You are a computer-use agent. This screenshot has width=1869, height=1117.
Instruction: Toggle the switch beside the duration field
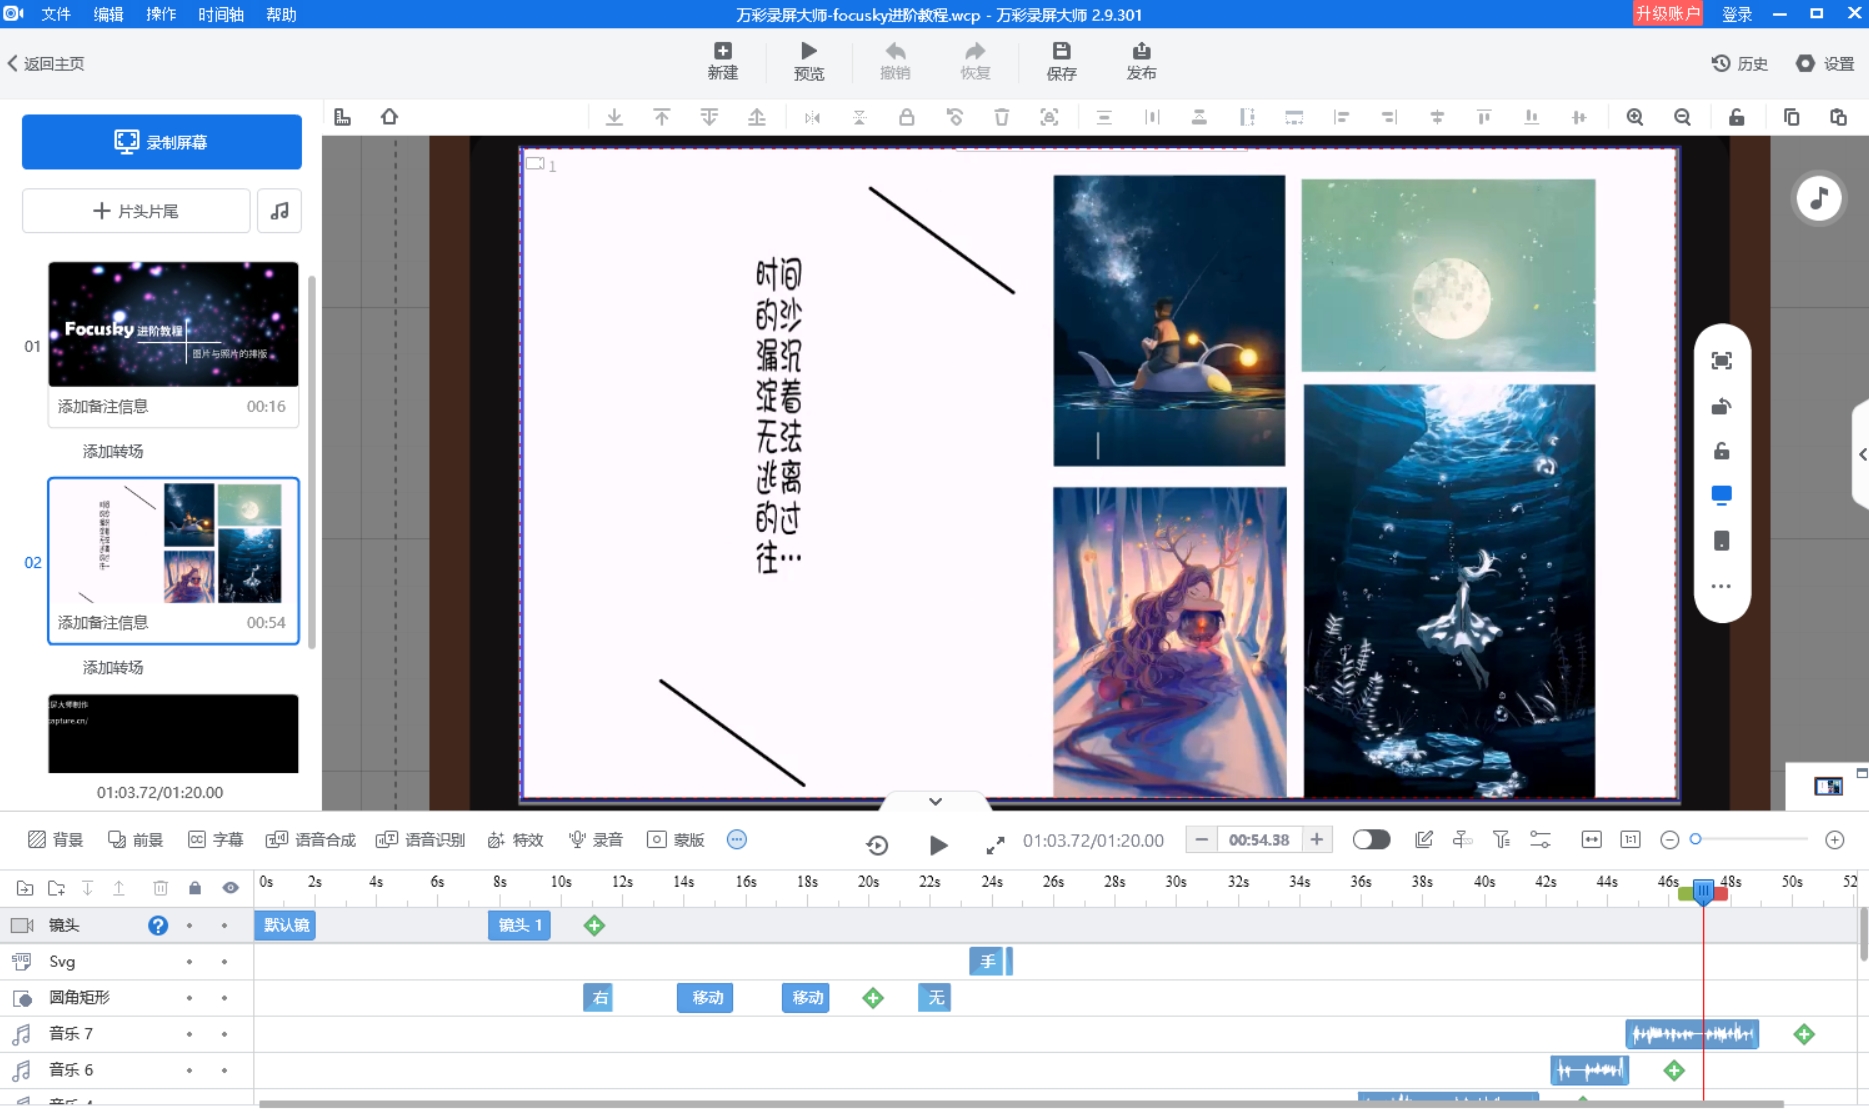[1371, 840]
